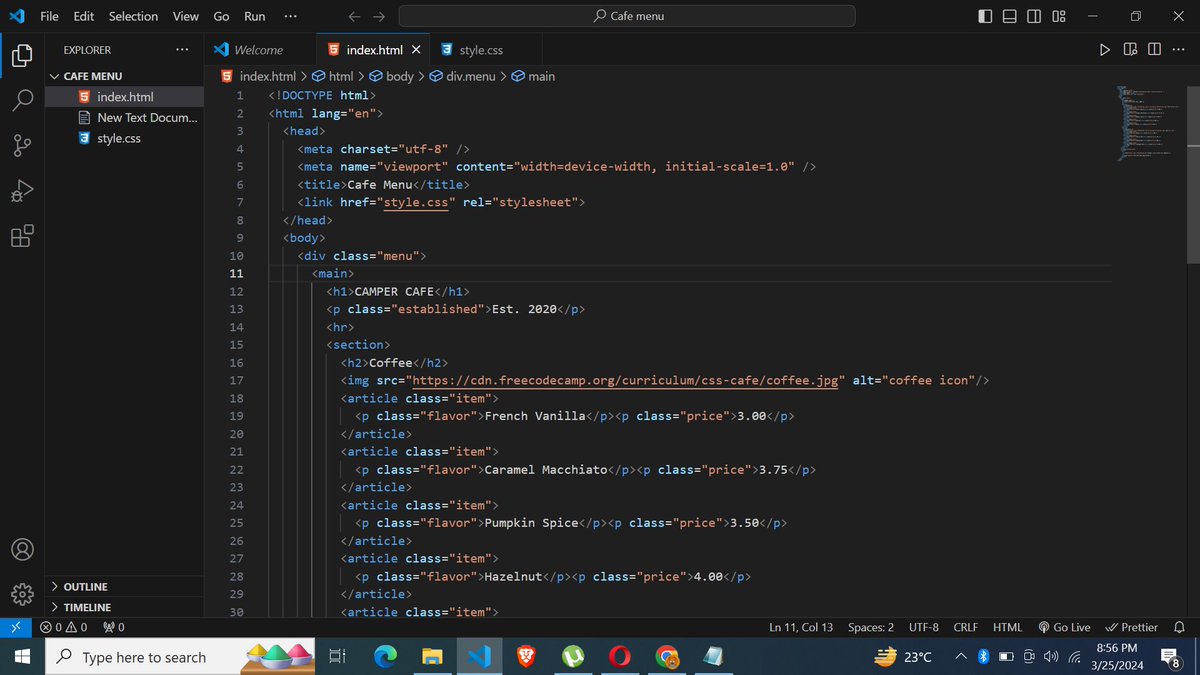The image size is (1200, 675).
Task: Click the Prettier status item
Action: (x=1132, y=627)
